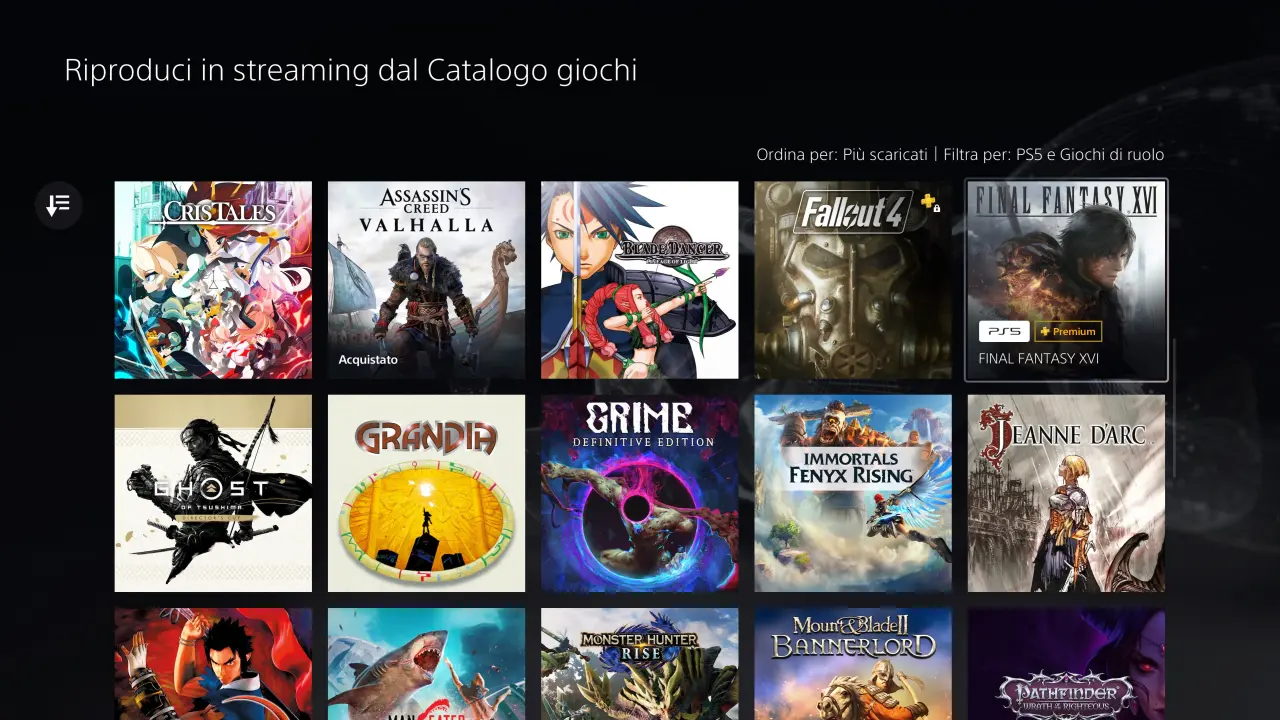
Task: Click the Premium badge on Final Fantasy XVI
Action: pos(1068,331)
